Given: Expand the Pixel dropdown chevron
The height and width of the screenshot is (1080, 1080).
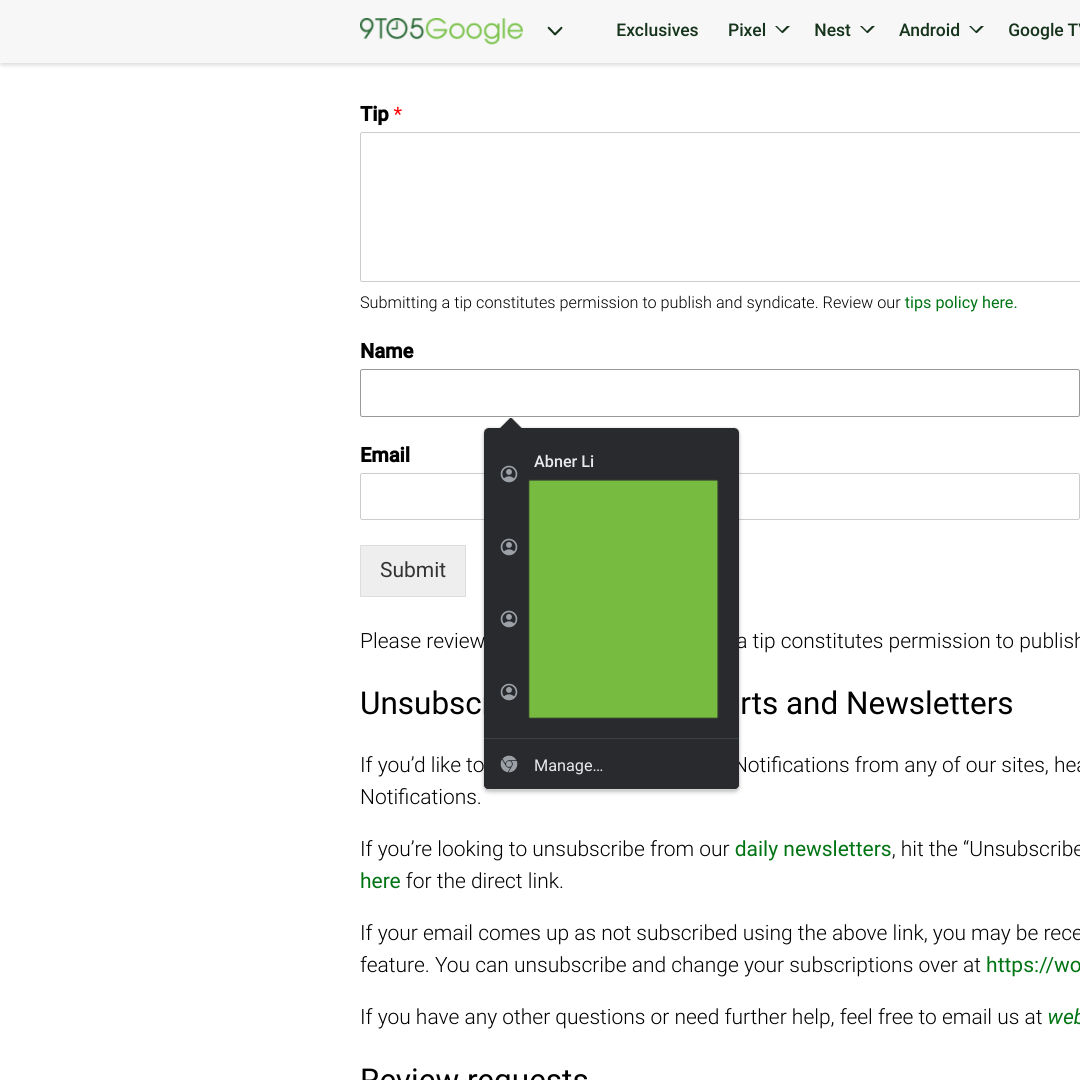Looking at the screenshot, I should 783,30.
